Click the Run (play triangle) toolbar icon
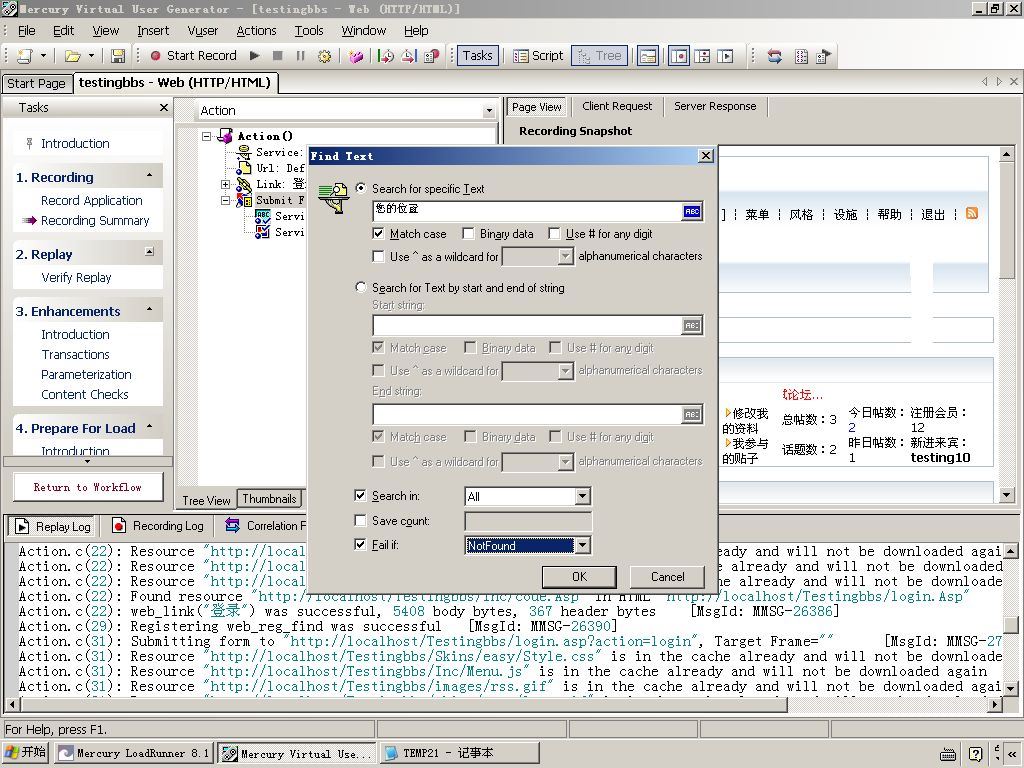Viewport: 1024px width, 768px height. [x=255, y=56]
